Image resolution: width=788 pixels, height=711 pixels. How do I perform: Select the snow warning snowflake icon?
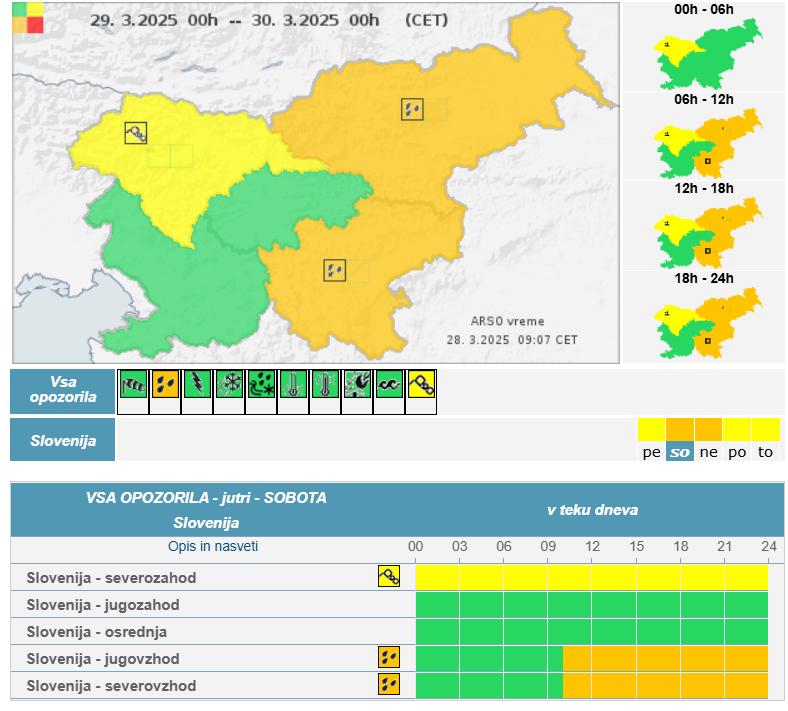pyautogui.click(x=229, y=385)
